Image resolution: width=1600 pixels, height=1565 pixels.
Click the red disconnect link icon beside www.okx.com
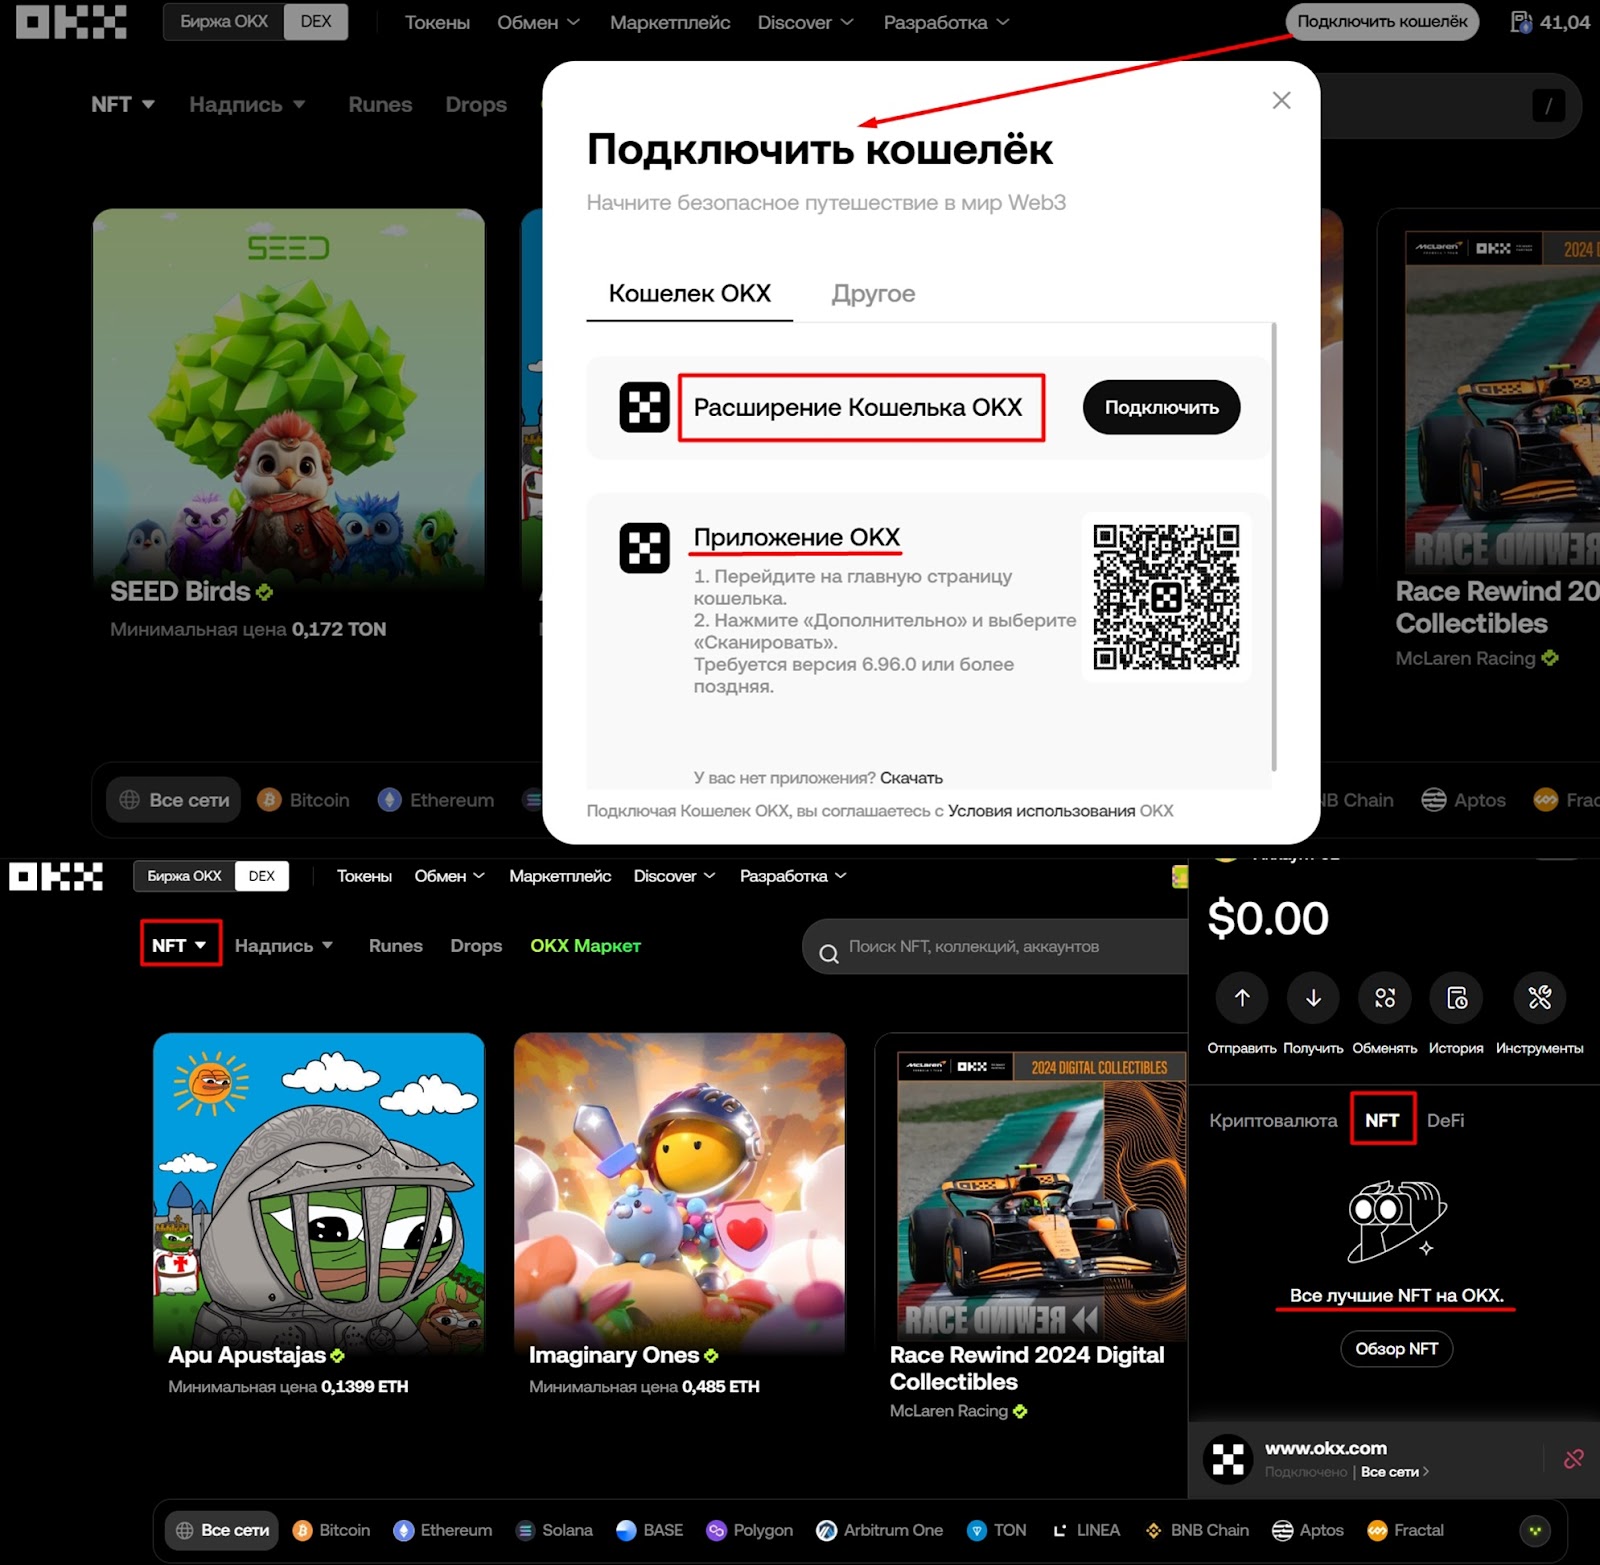[x=1574, y=1459]
